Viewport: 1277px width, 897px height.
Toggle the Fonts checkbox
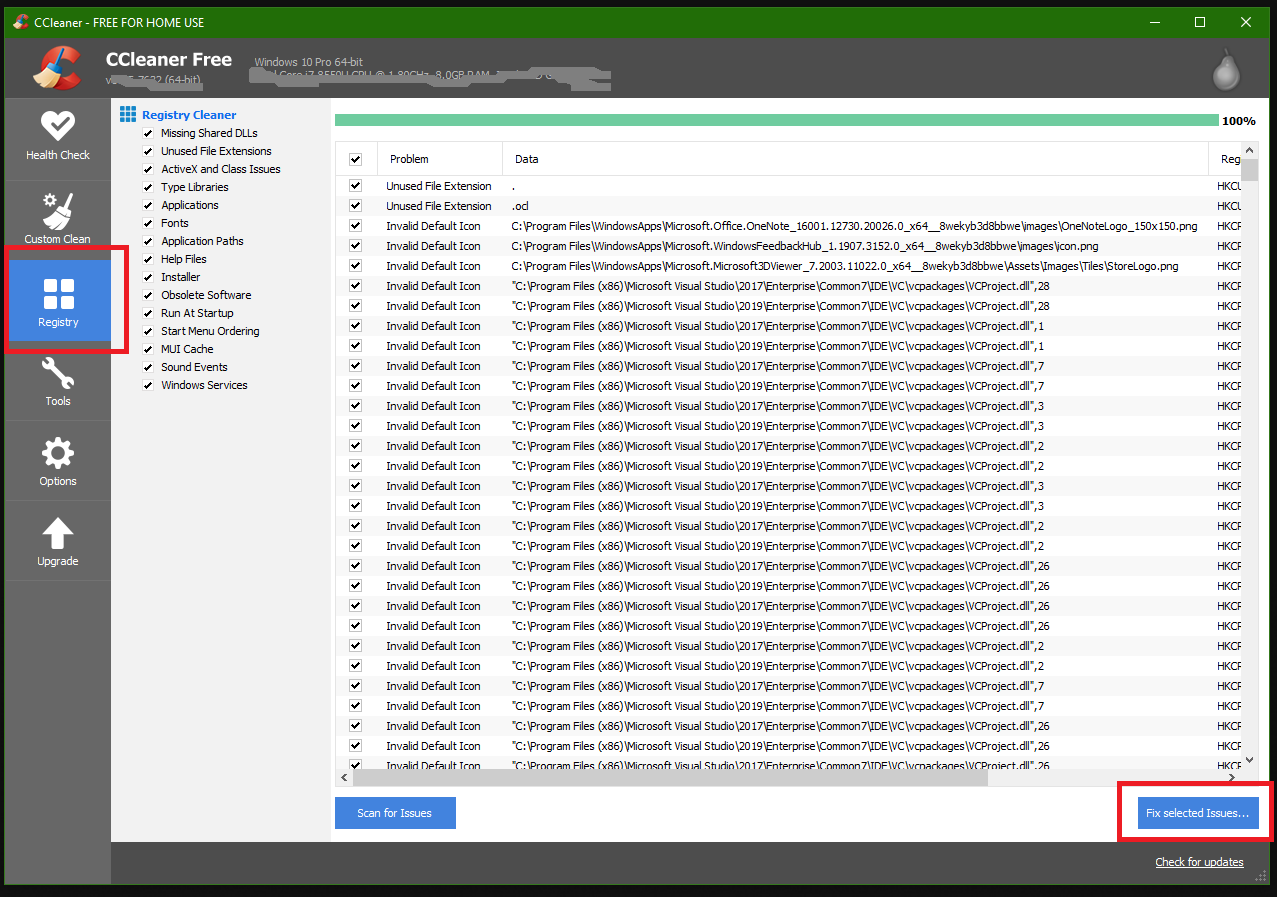point(148,223)
